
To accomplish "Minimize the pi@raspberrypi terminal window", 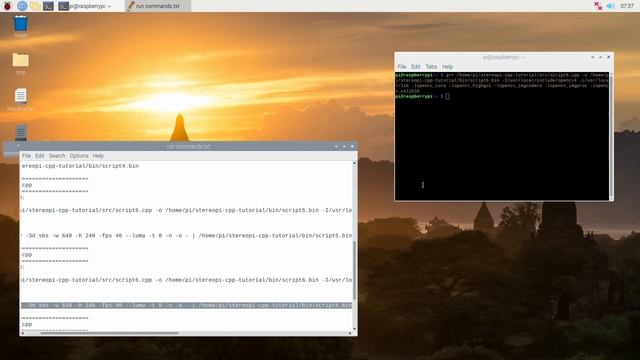I will [x=592, y=57].
